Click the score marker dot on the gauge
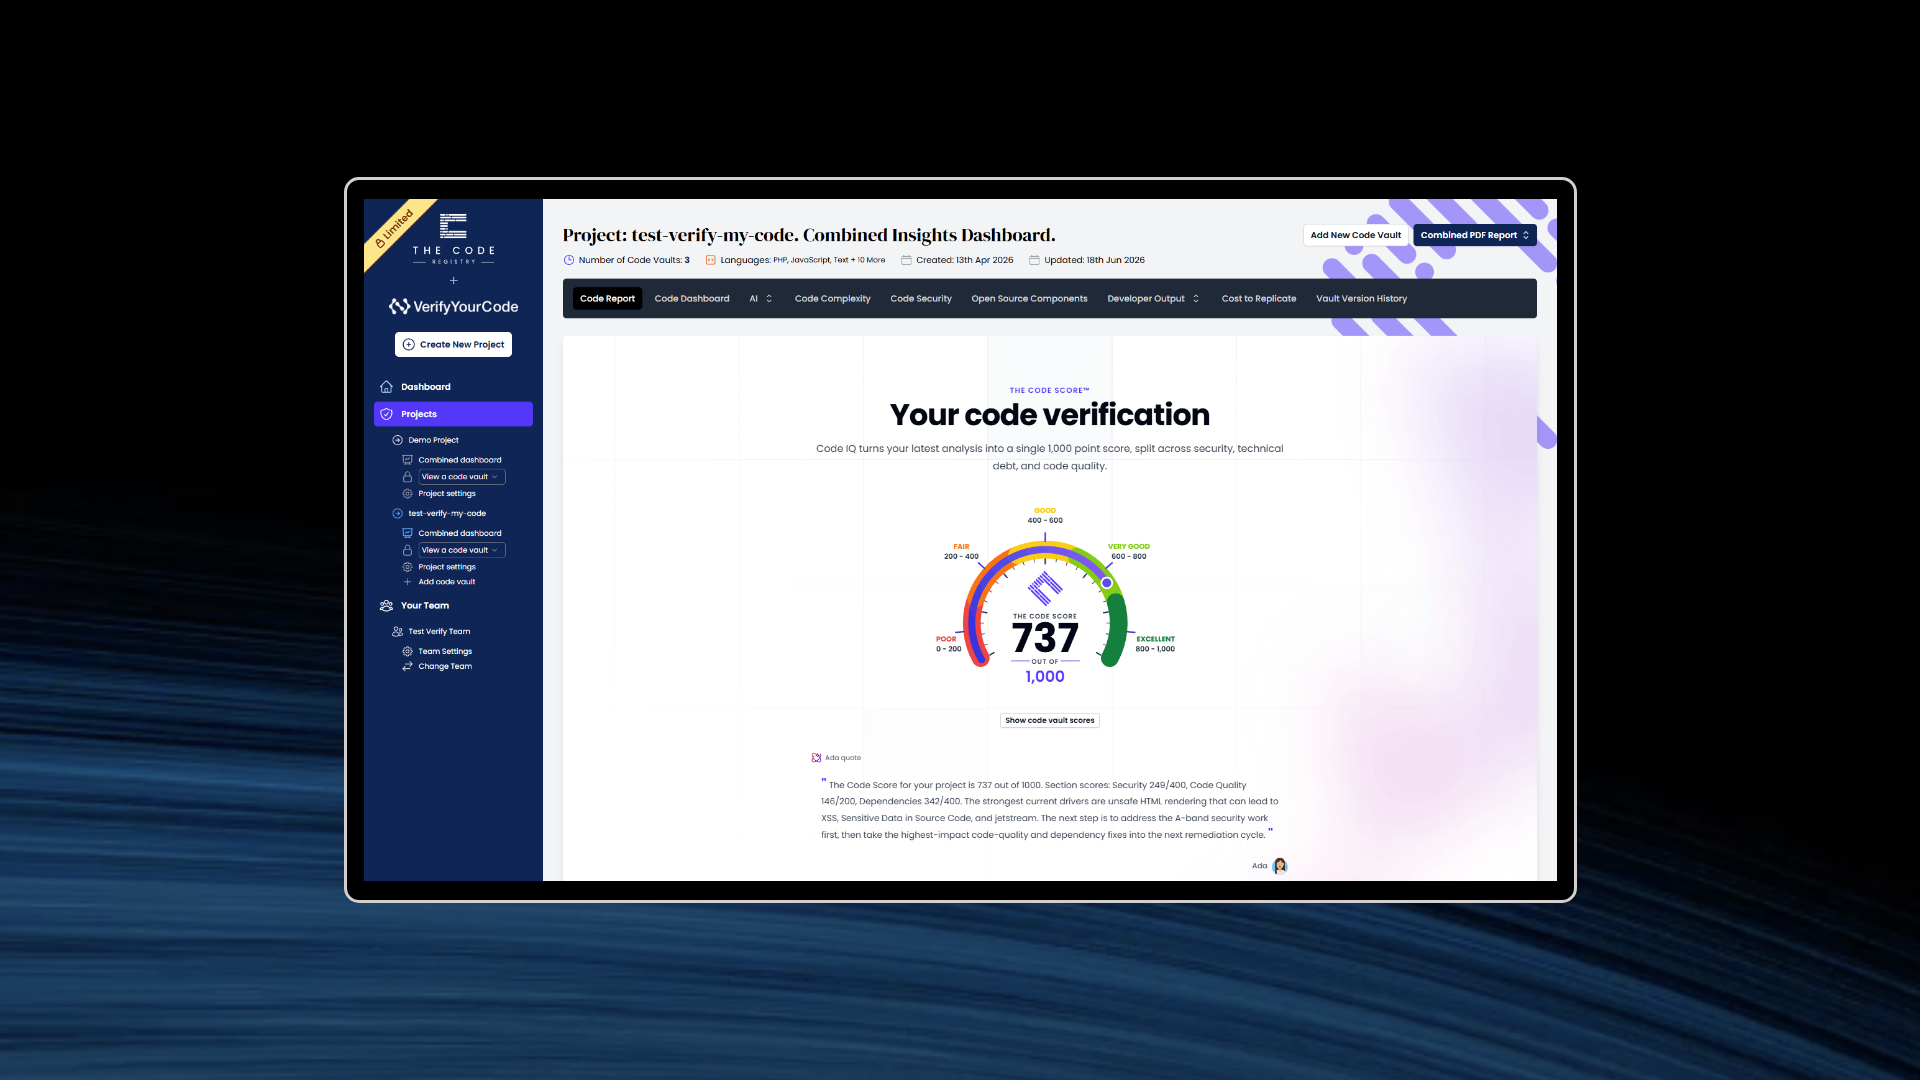 point(1106,583)
